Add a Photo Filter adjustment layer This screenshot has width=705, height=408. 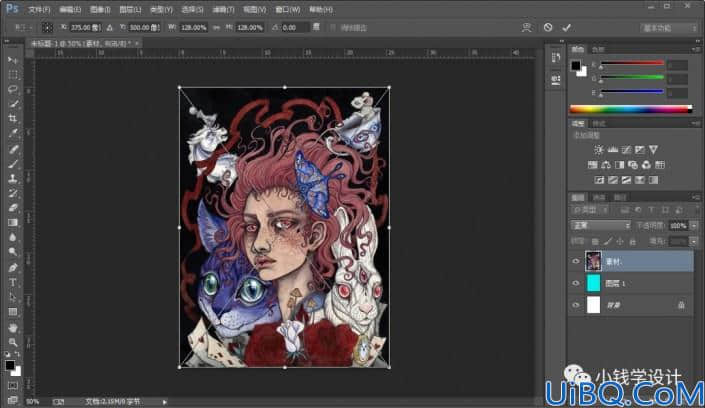coord(633,165)
